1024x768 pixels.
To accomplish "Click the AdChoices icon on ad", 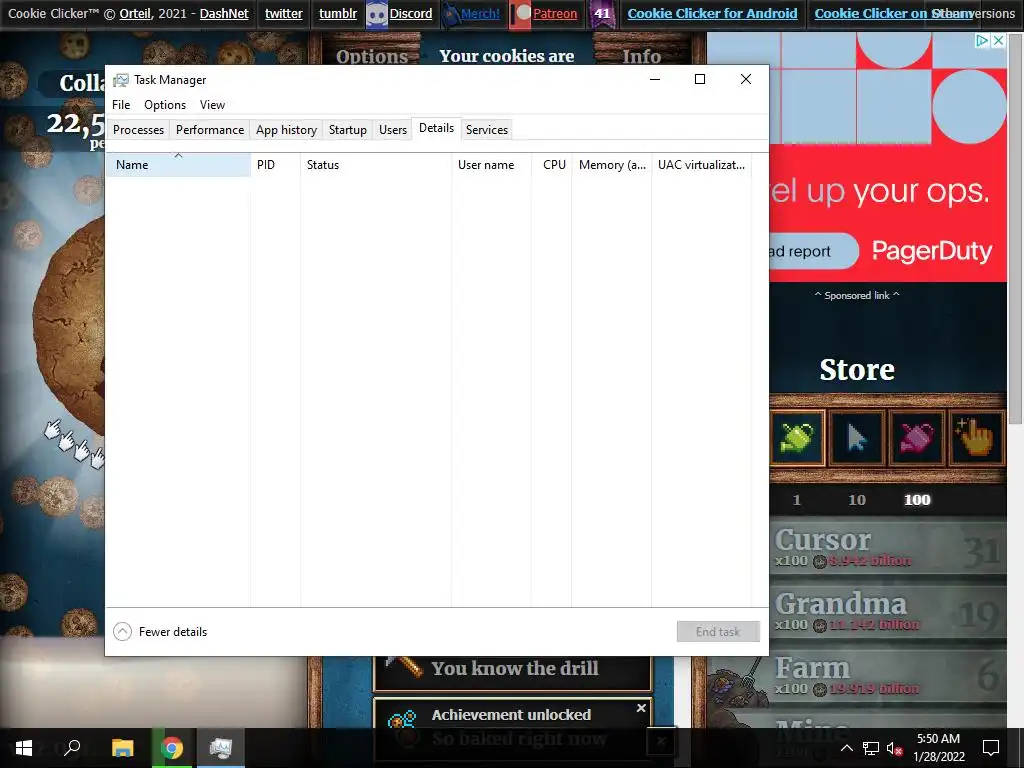I will point(982,40).
